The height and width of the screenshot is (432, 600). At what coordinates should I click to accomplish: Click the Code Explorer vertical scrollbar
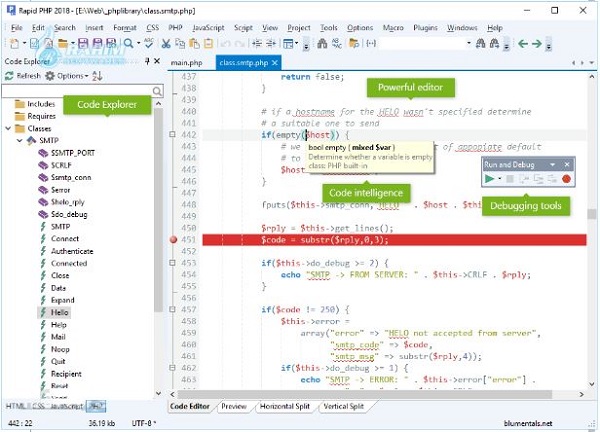pos(158,210)
